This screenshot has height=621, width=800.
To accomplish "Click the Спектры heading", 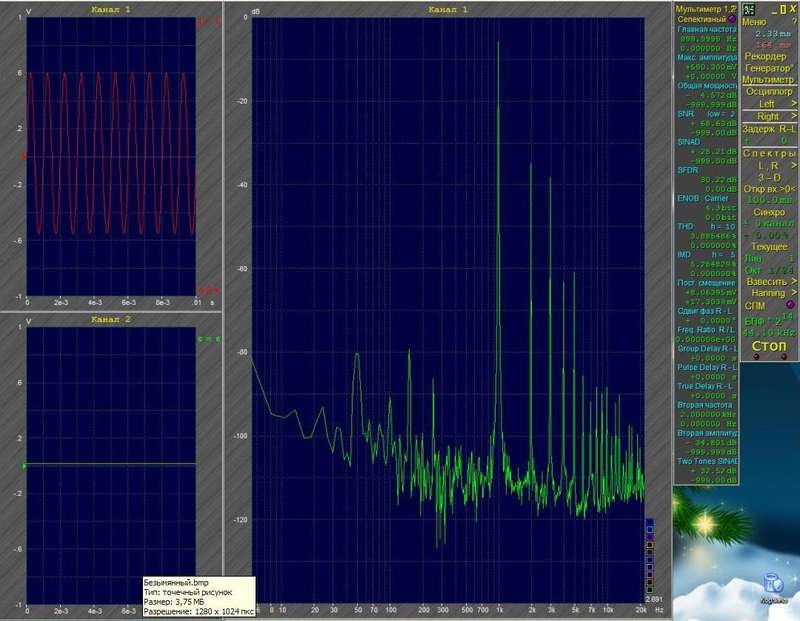I will click(769, 154).
